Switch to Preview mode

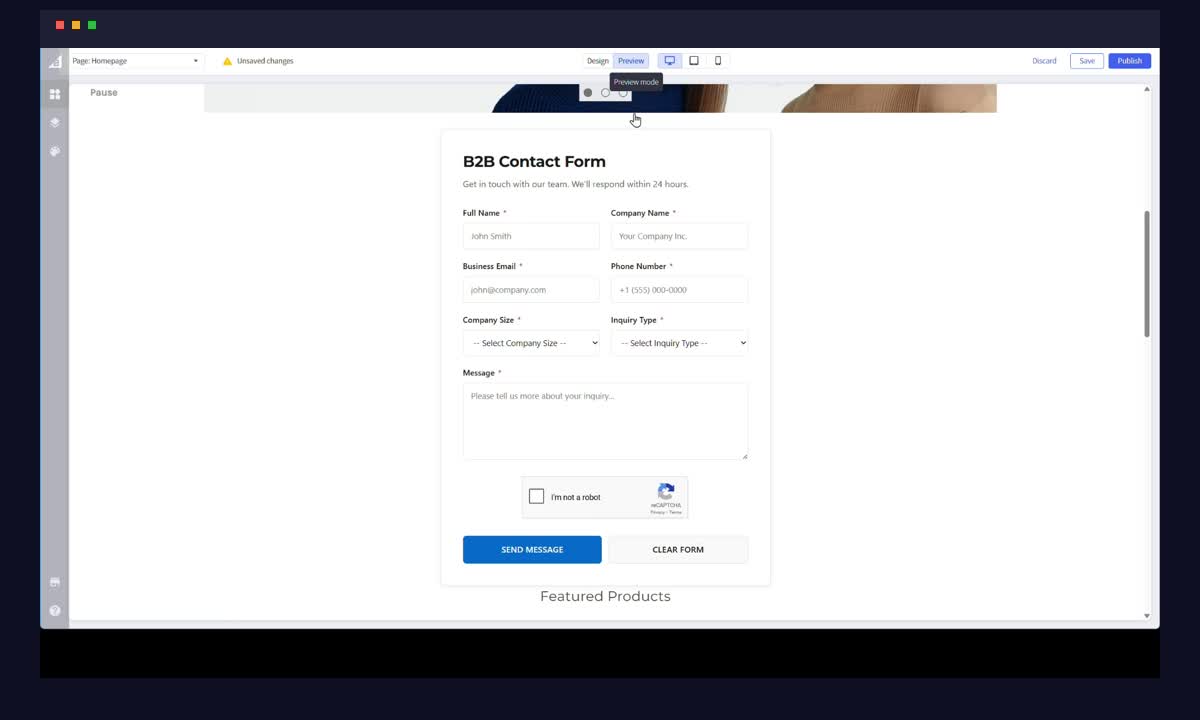pyautogui.click(x=631, y=60)
